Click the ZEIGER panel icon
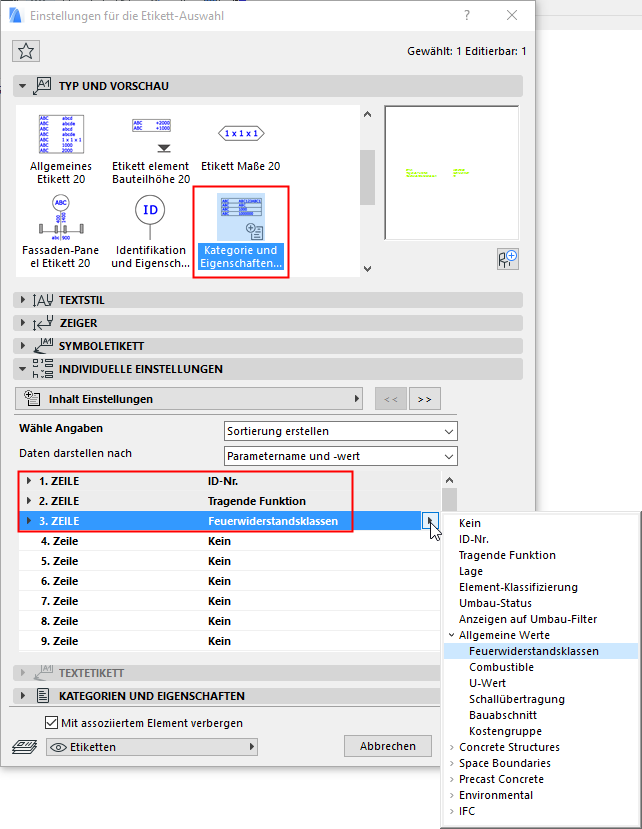642x829 pixels. pos(43,323)
